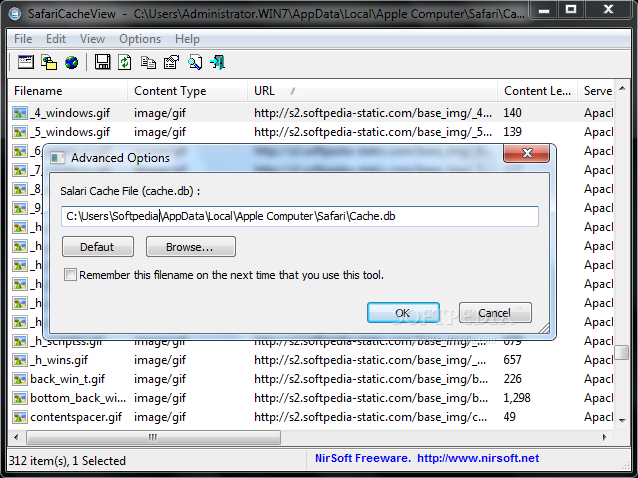Close Advanced Options with the red X
This screenshot has height=478, width=638.
(527, 153)
